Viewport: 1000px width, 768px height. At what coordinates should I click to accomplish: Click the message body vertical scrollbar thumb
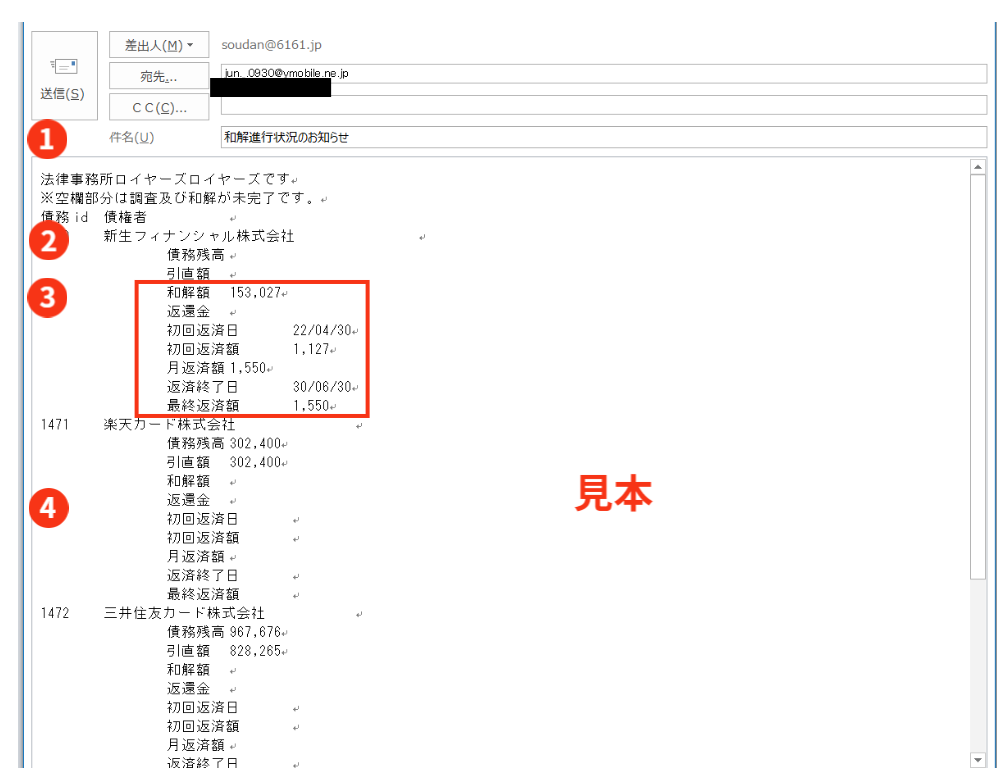click(x=978, y=378)
